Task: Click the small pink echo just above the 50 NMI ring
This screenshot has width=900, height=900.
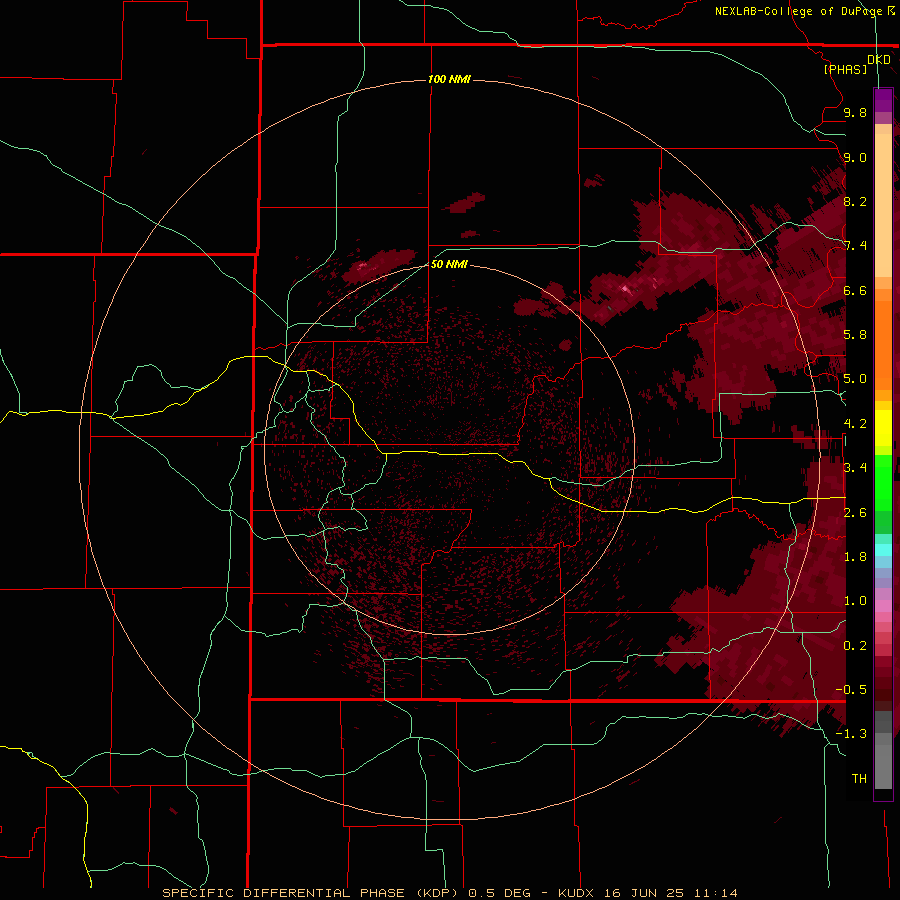Action: pos(362,266)
